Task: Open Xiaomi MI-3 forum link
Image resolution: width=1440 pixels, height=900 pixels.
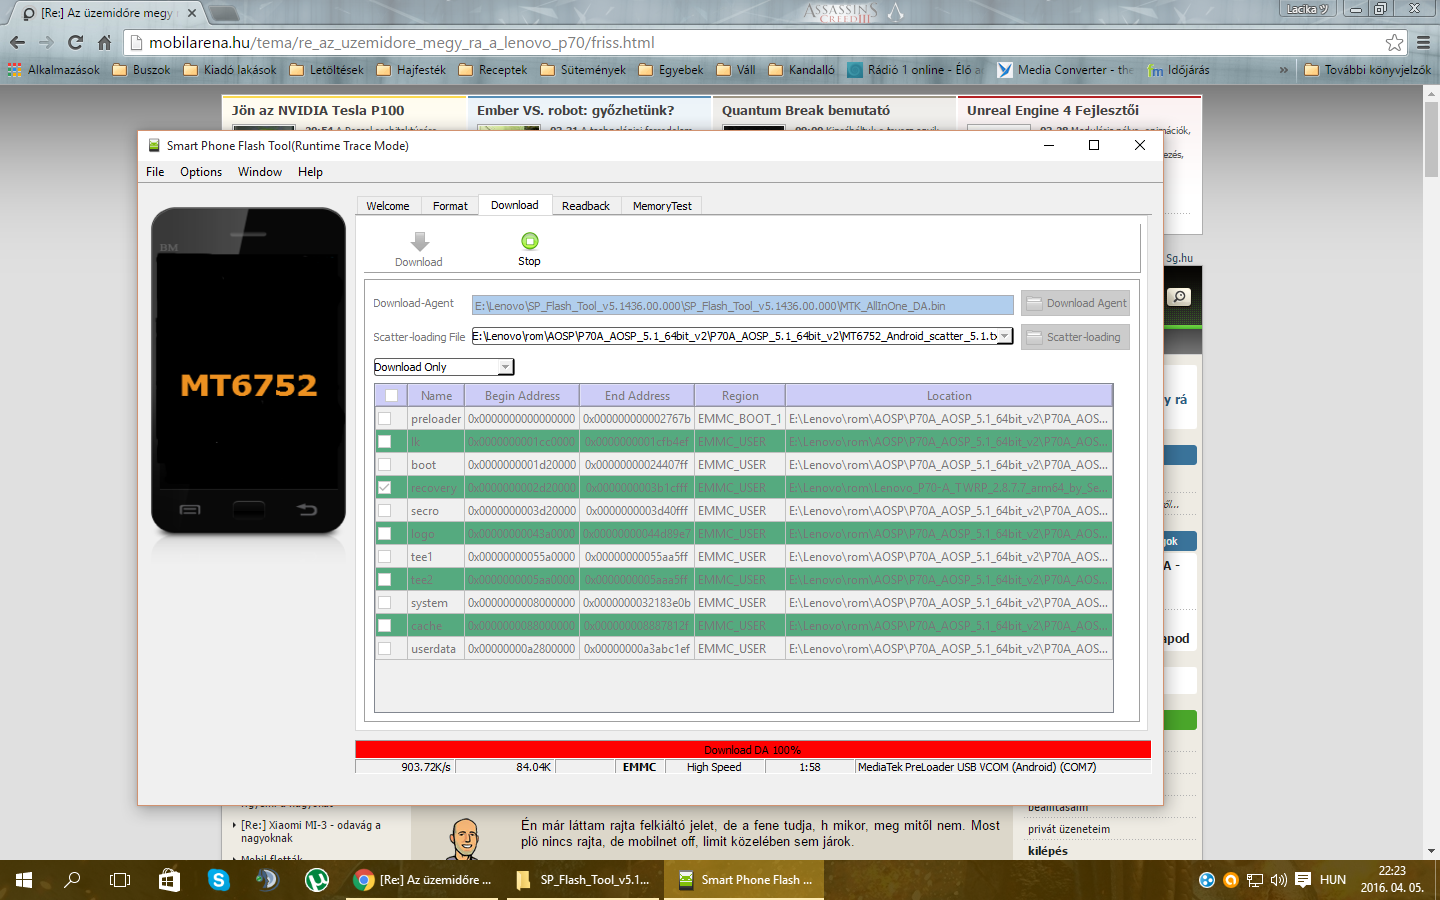Action: 311,832
